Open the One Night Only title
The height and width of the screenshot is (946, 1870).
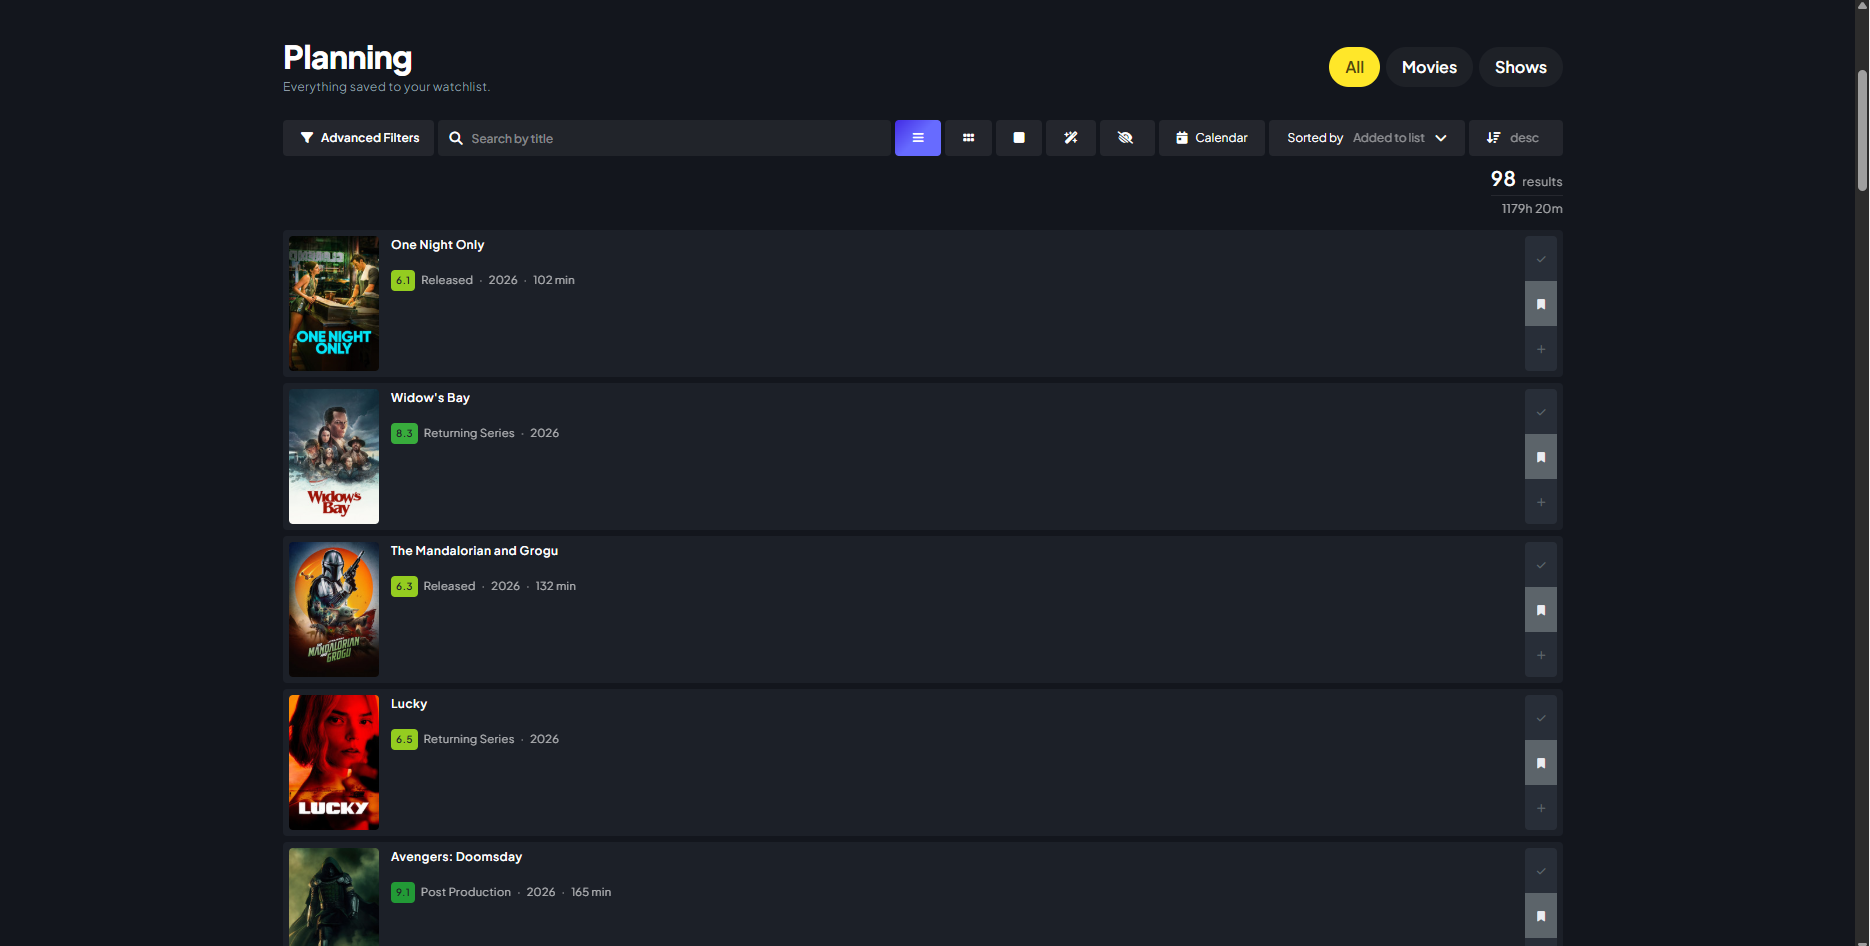click(x=437, y=245)
